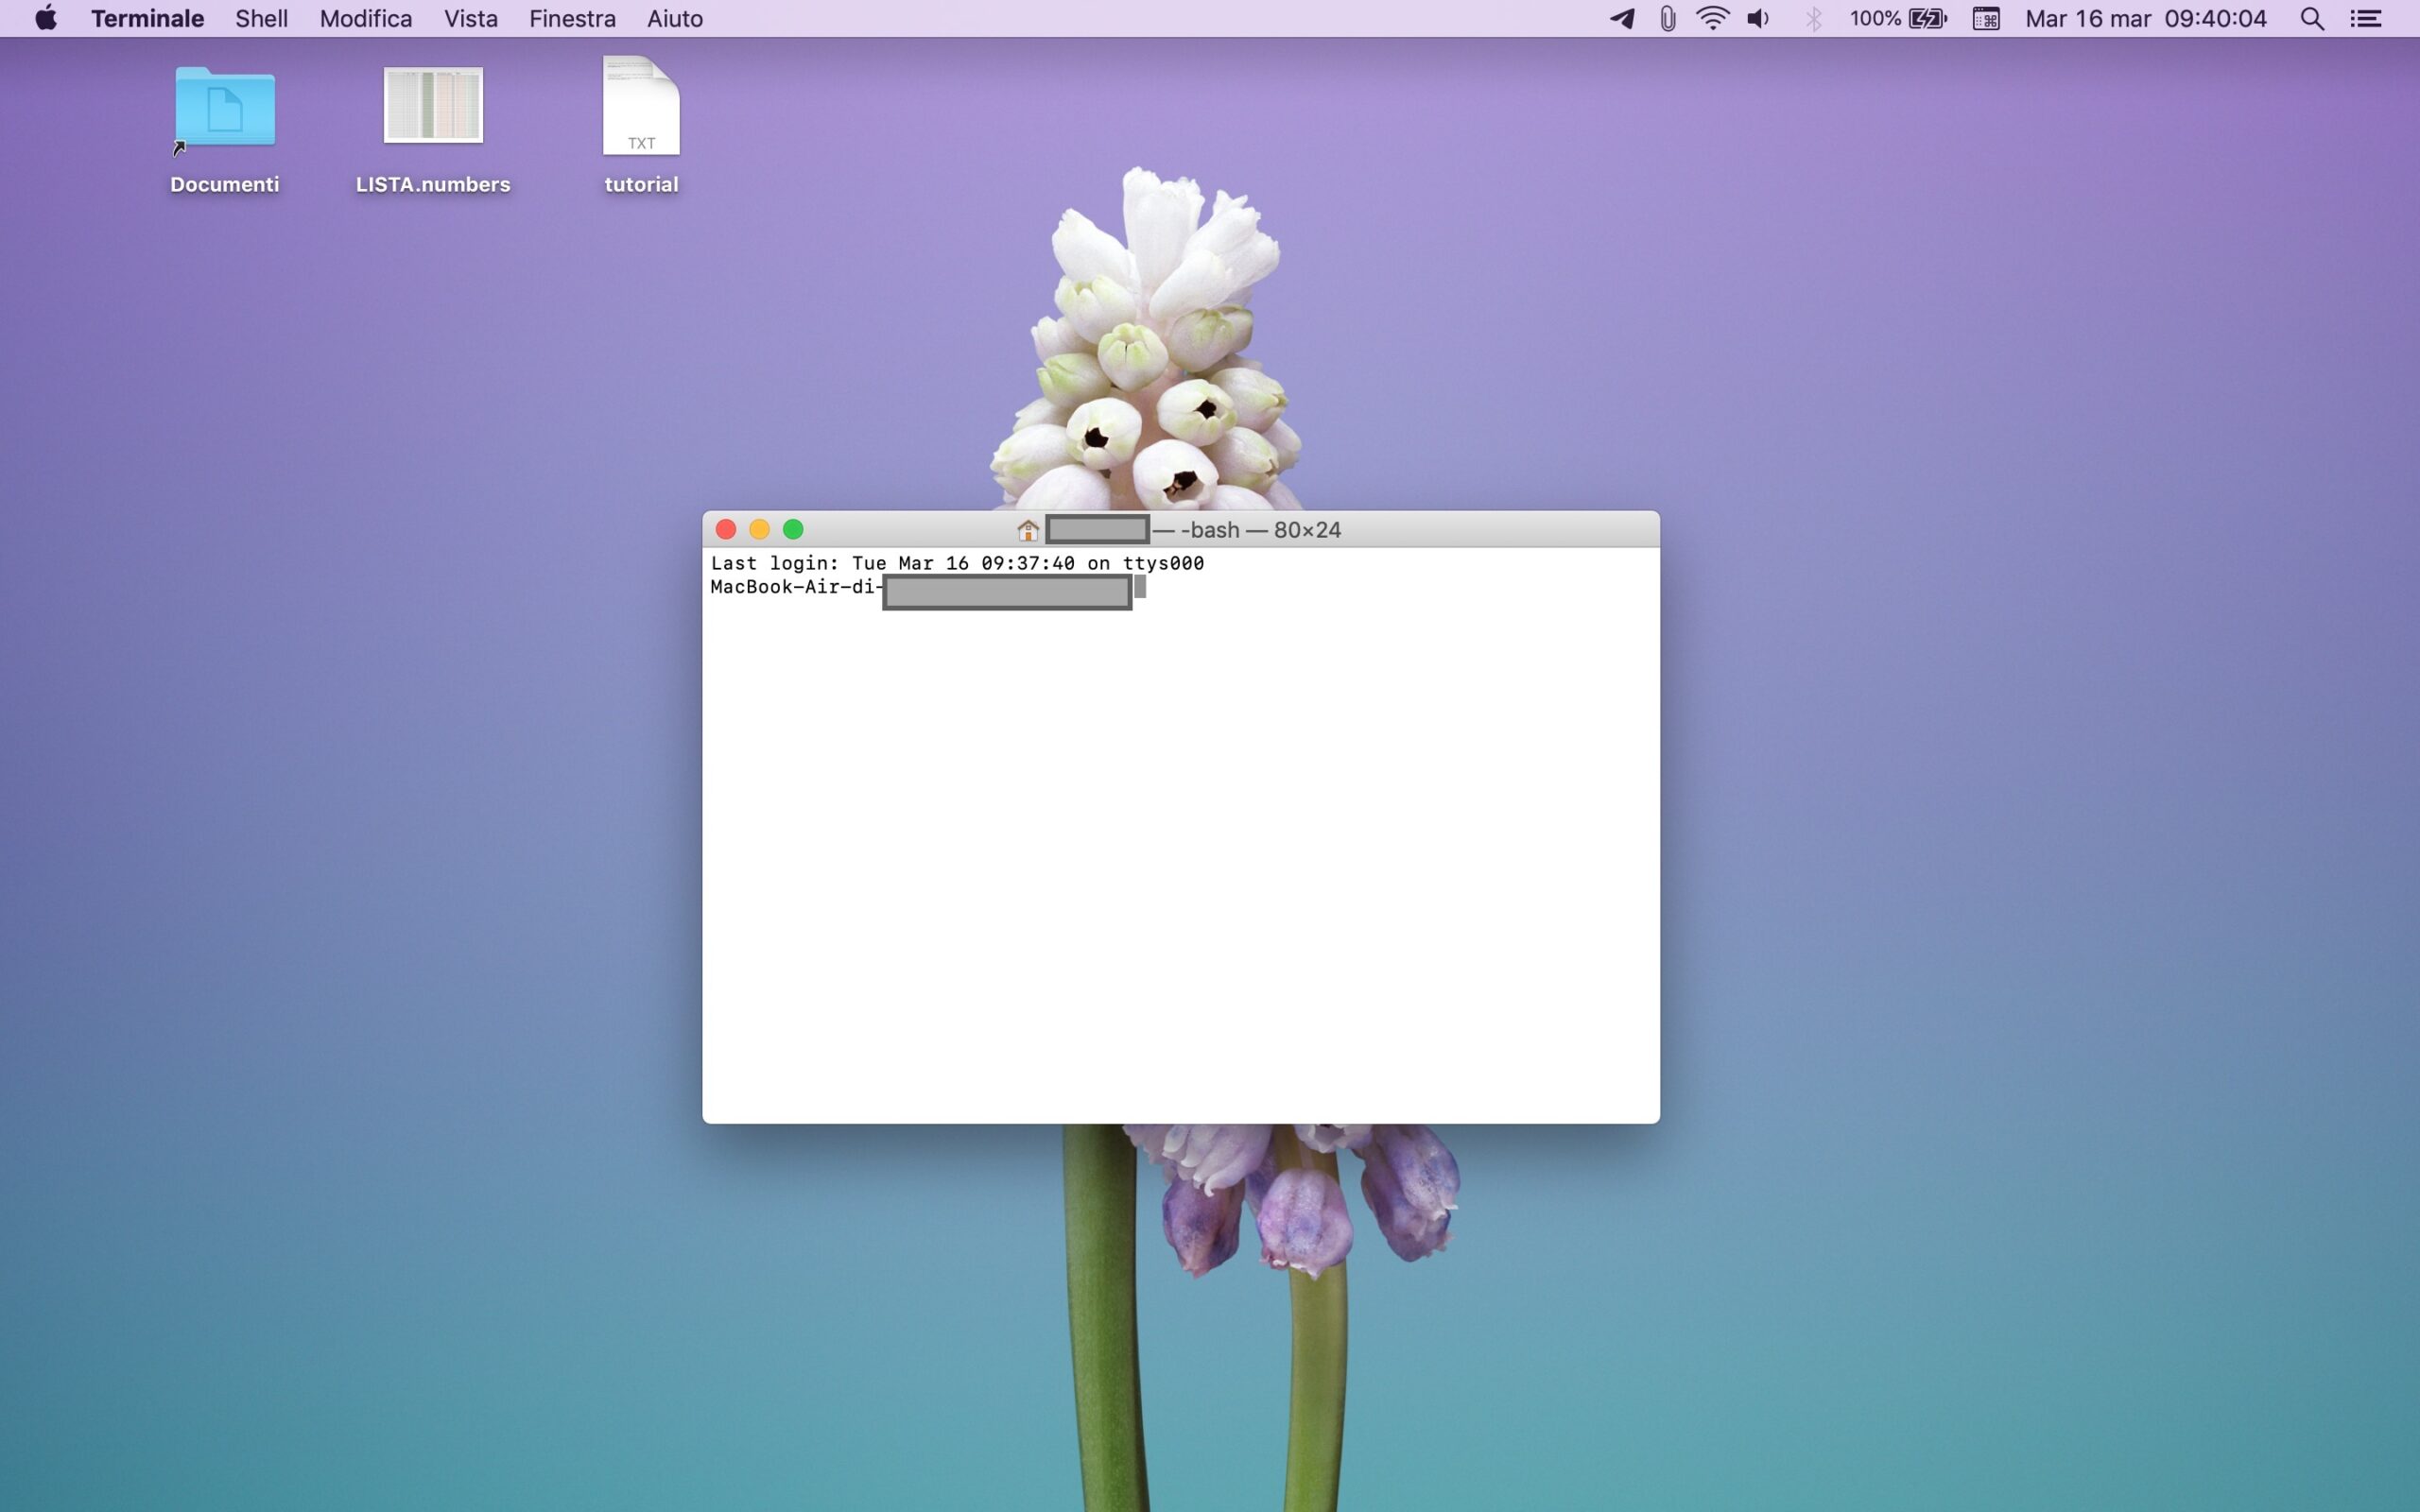This screenshot has height=1512, width=2420.
Task: Click the Telegram icon in menu bar
Action: coord(1621,18)
